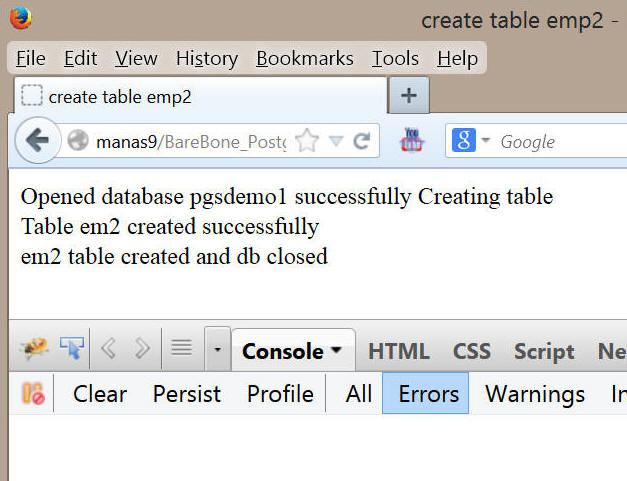Clear the console output

point(100,395)
